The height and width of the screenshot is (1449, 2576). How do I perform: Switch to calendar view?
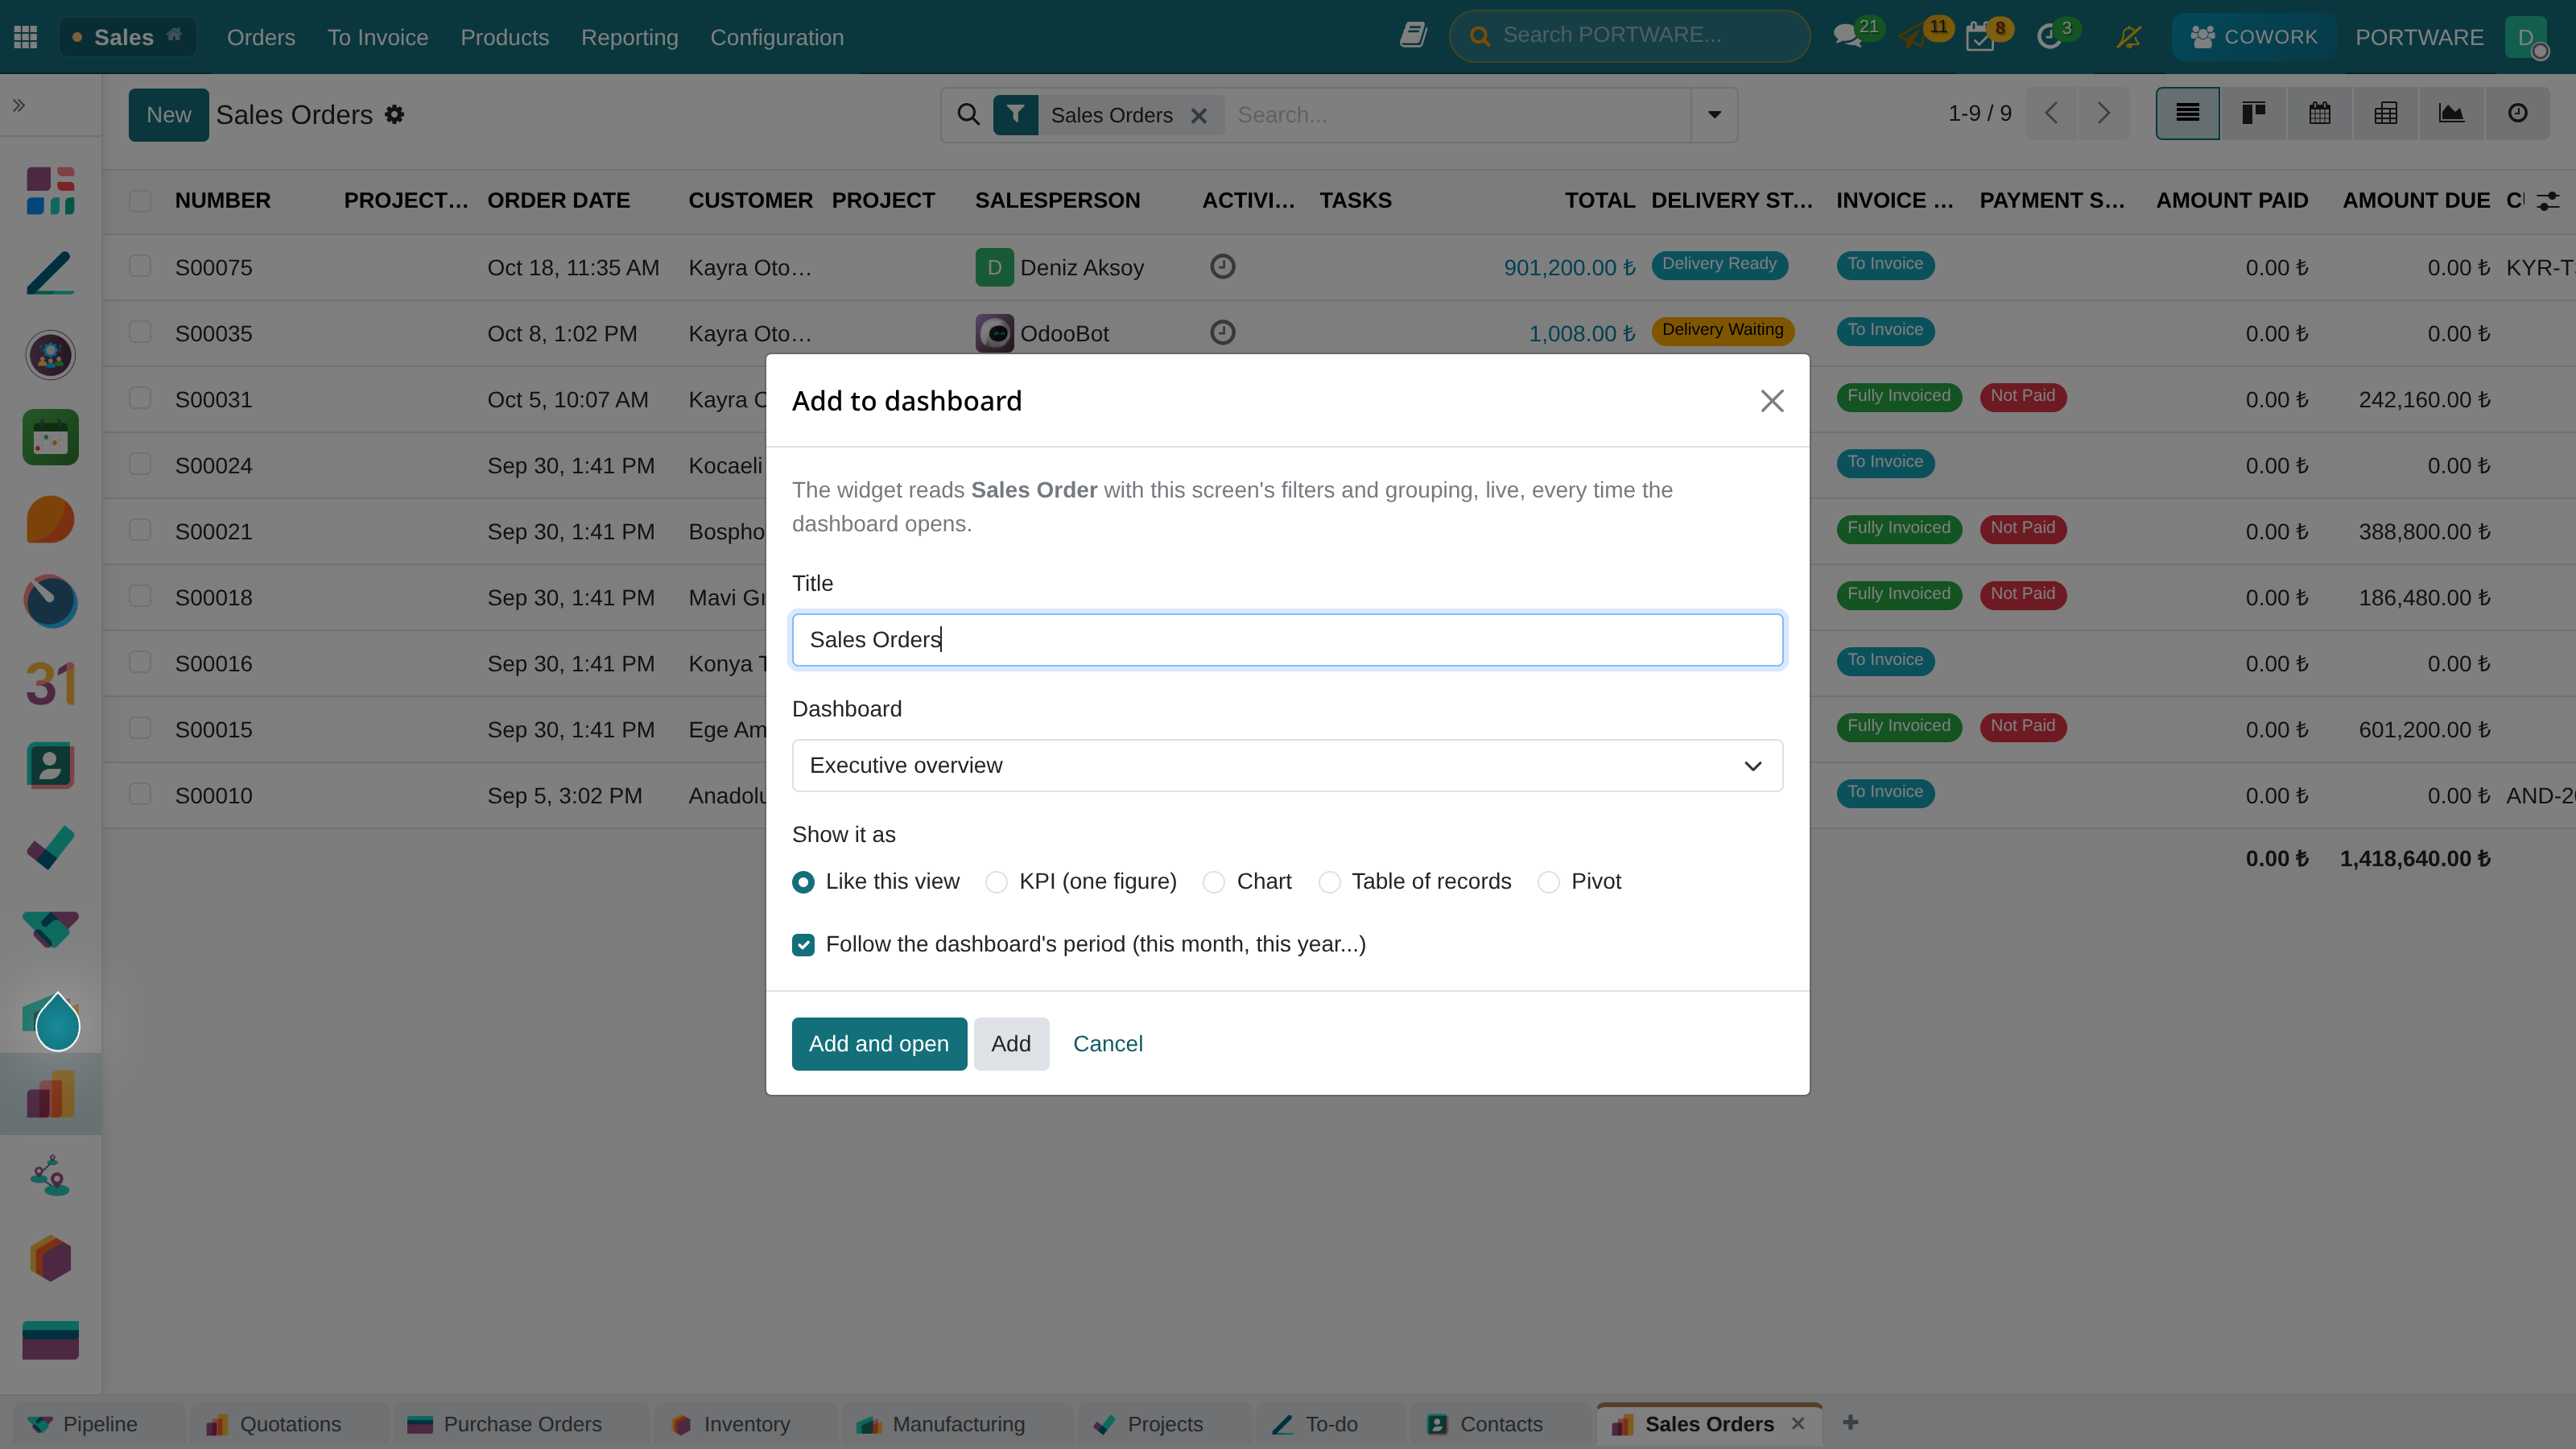(2320, 113)
